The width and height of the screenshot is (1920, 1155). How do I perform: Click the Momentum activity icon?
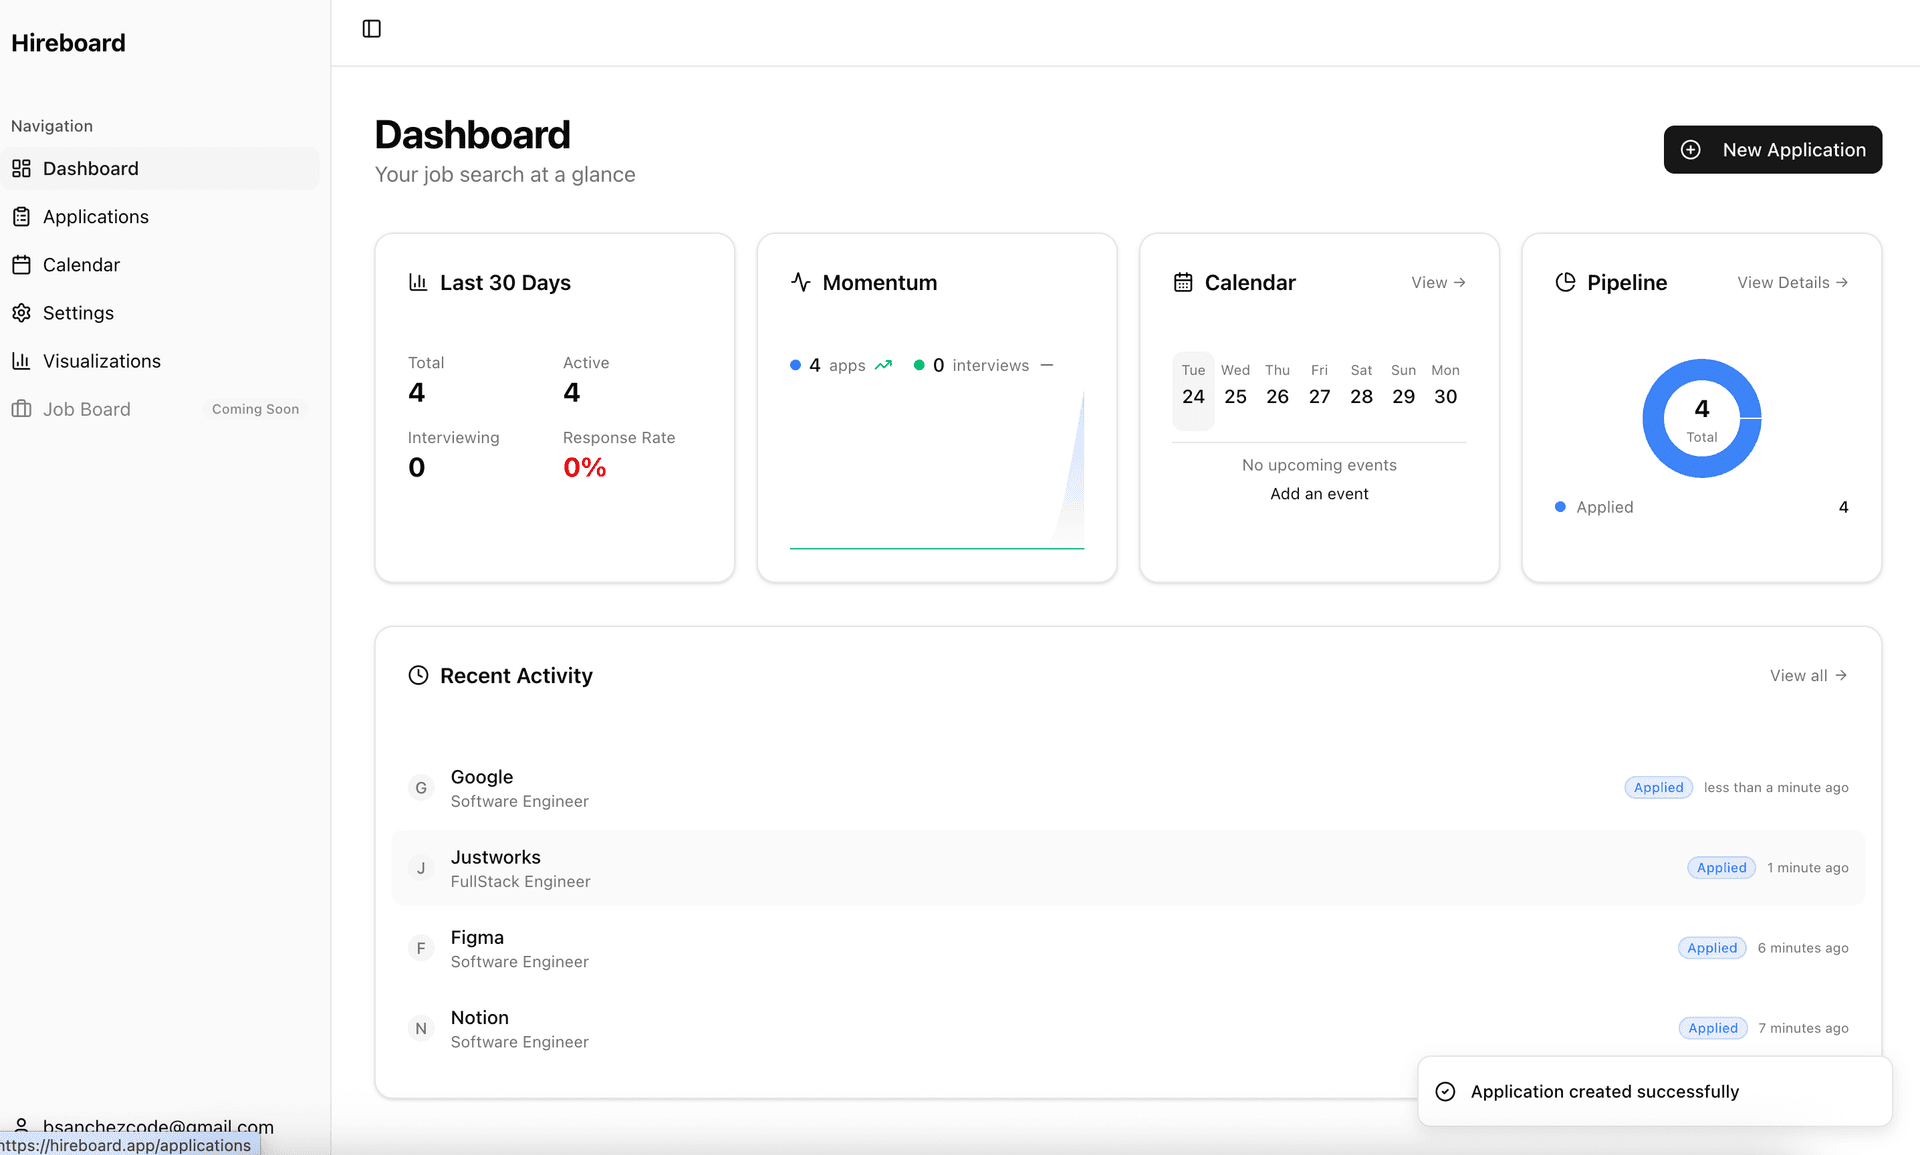click(800, 282)
